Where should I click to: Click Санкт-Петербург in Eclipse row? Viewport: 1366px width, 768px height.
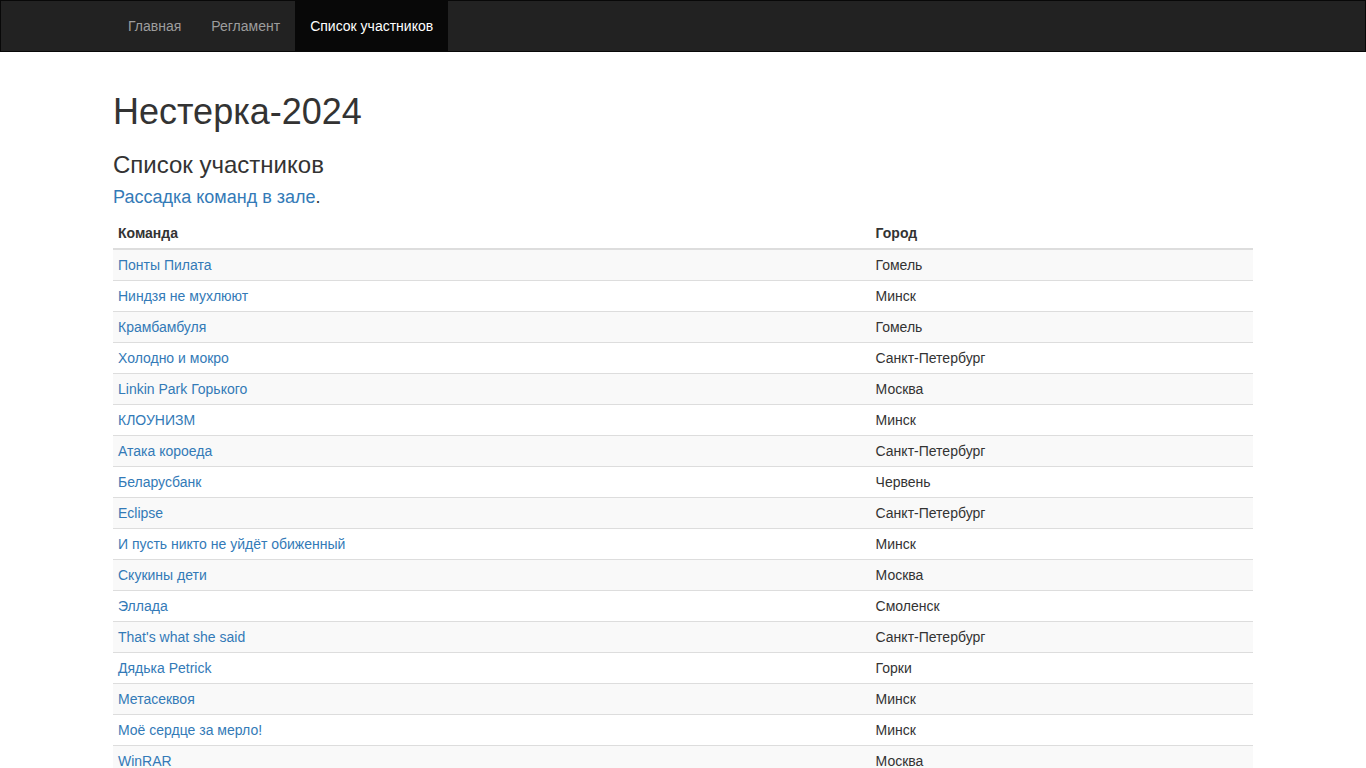tap(930, 513)
